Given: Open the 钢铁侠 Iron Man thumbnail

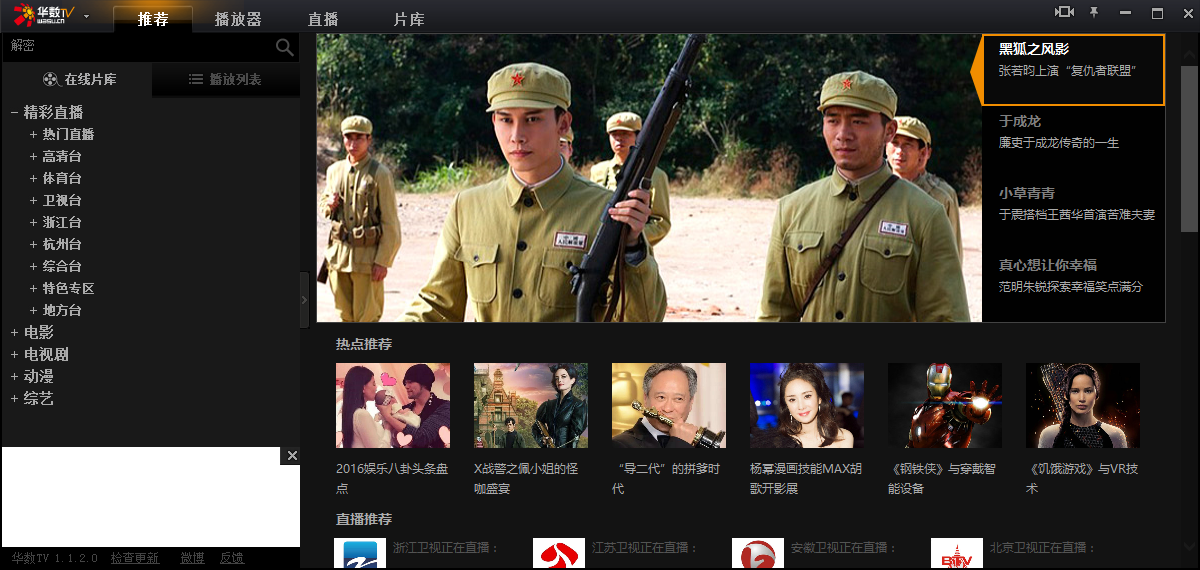Looking at the screenshot, I should tap(945, 405).
